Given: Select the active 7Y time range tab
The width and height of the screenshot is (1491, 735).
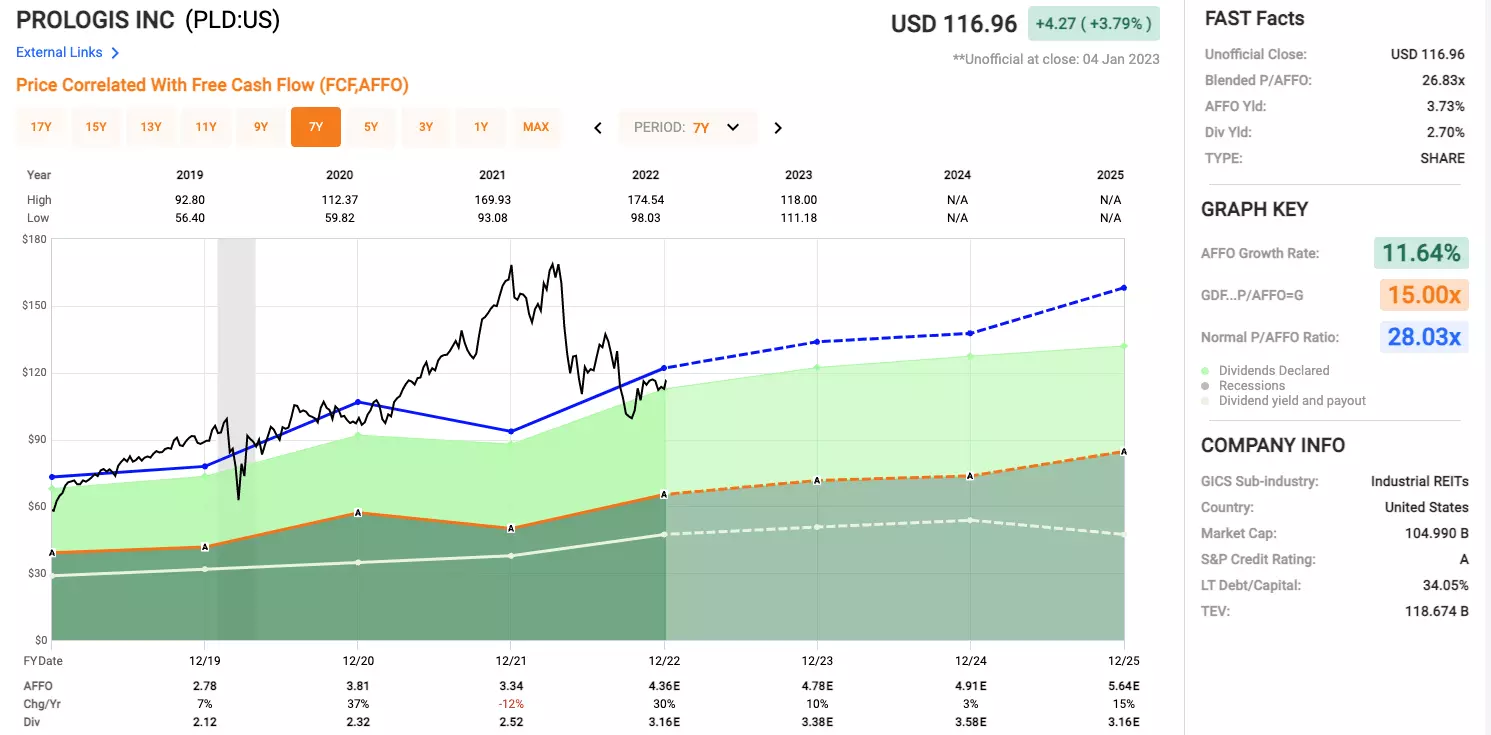Looking at the screenshot, I should click(316, 127).
